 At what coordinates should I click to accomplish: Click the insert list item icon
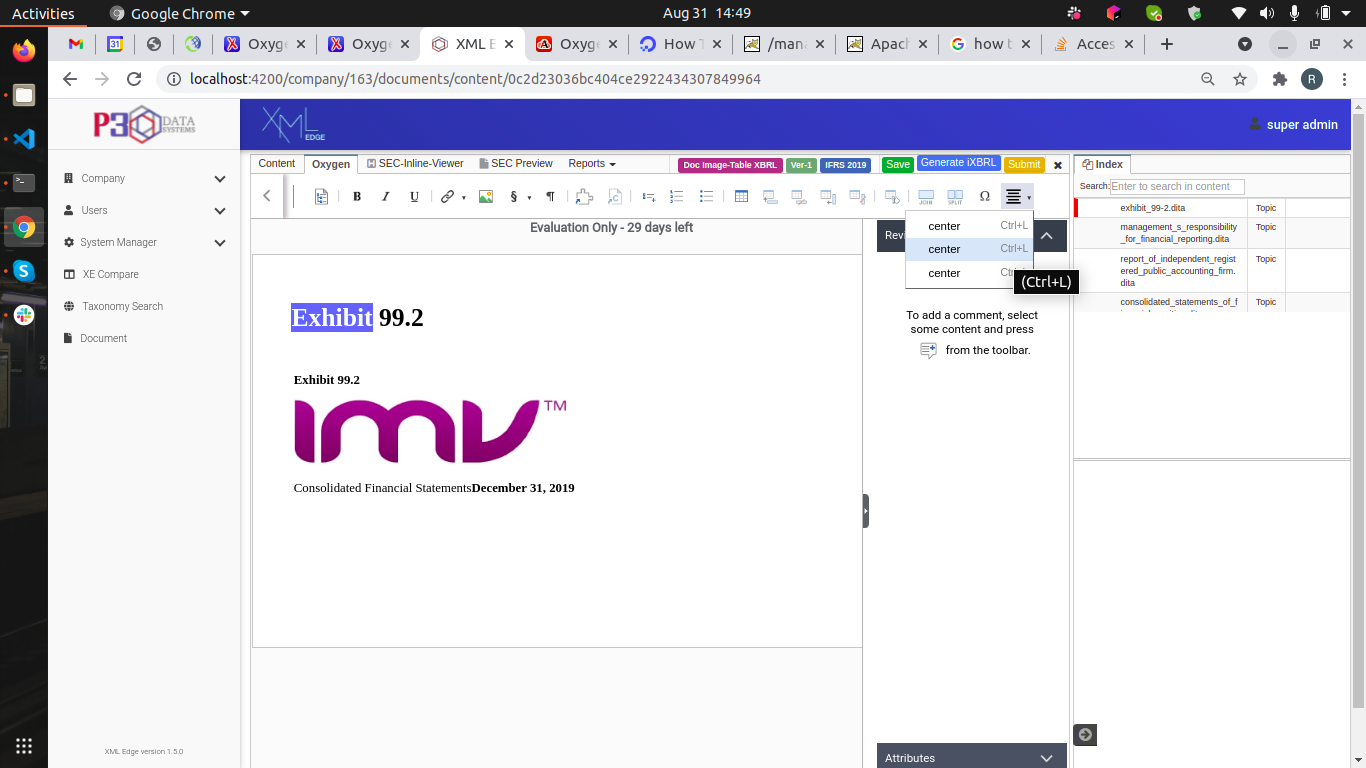point(648,196)
